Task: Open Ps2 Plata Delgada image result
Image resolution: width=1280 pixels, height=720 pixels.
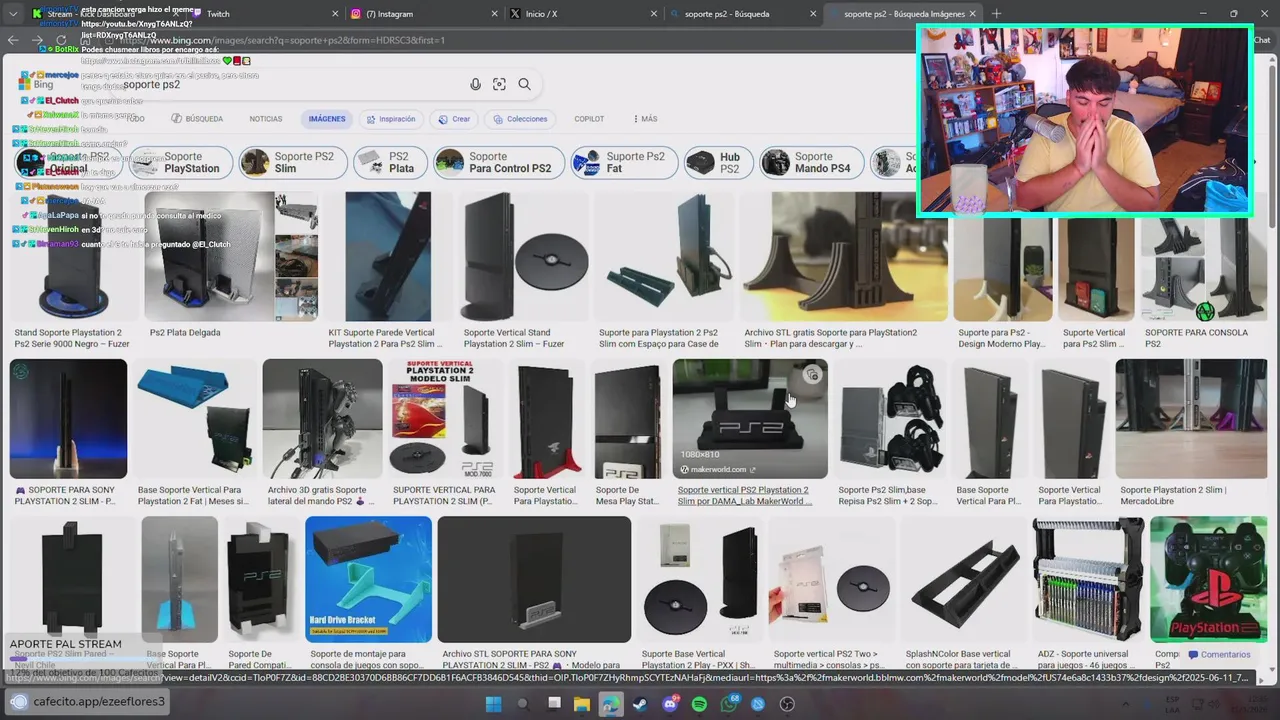Action: click(232, 256)
